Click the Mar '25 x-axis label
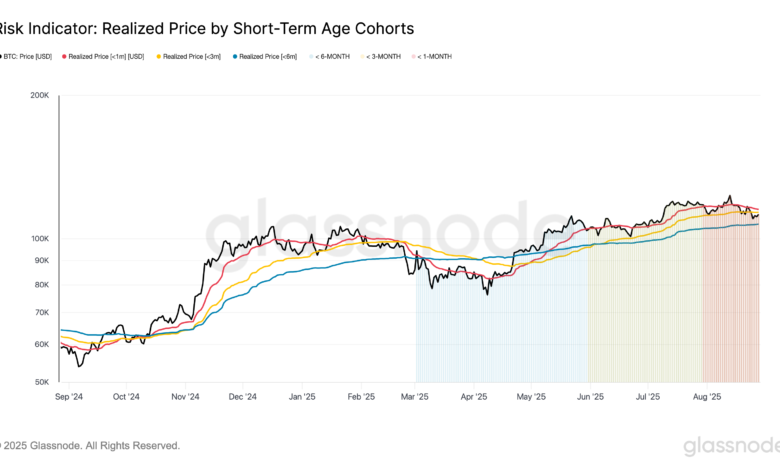 coord(415,396)
